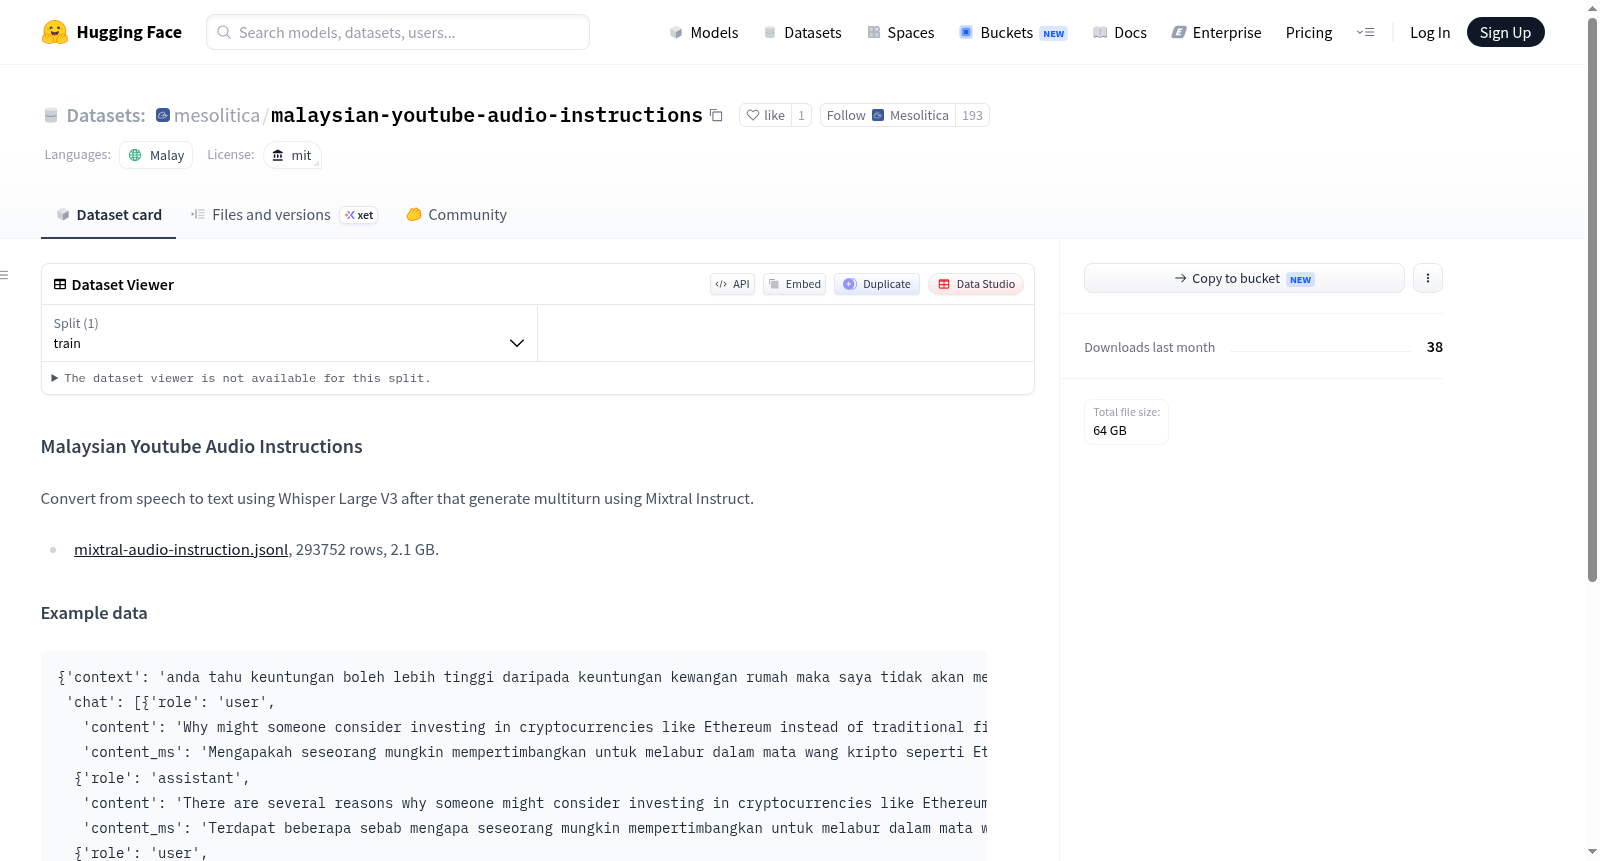Viewport: 1600px width, 861px height.
Task: Open the API button in viewer
Action: click(x=732, y=284)
